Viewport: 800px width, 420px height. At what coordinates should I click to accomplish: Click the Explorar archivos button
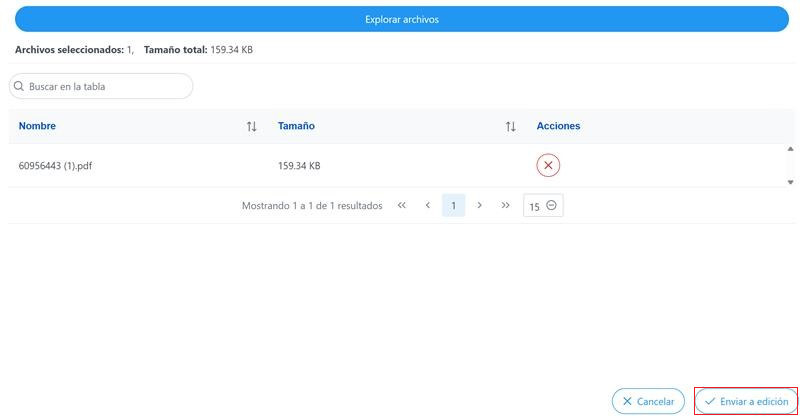[400, 19]
